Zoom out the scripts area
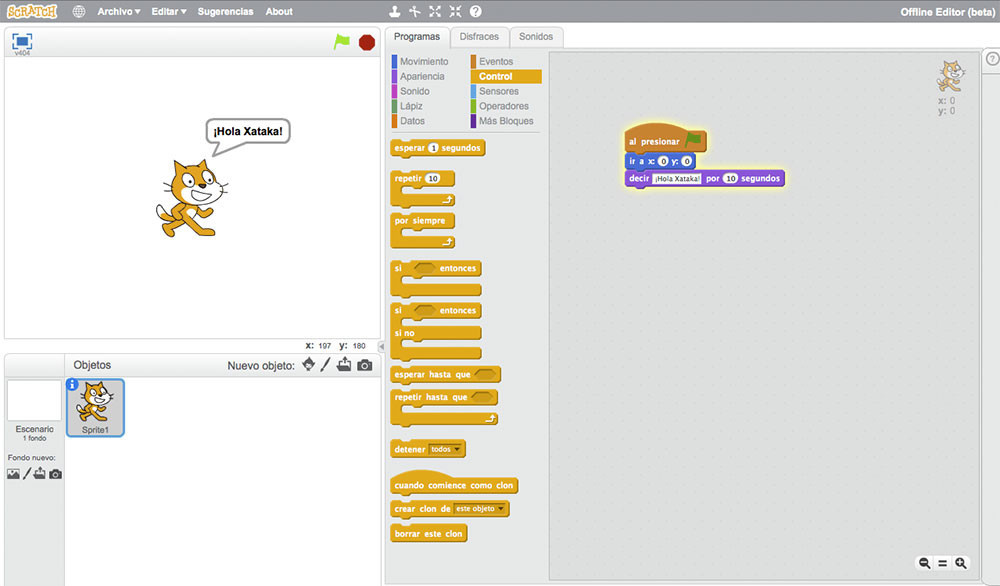Viewport: 1000px width, 586px height. [924, 563]
